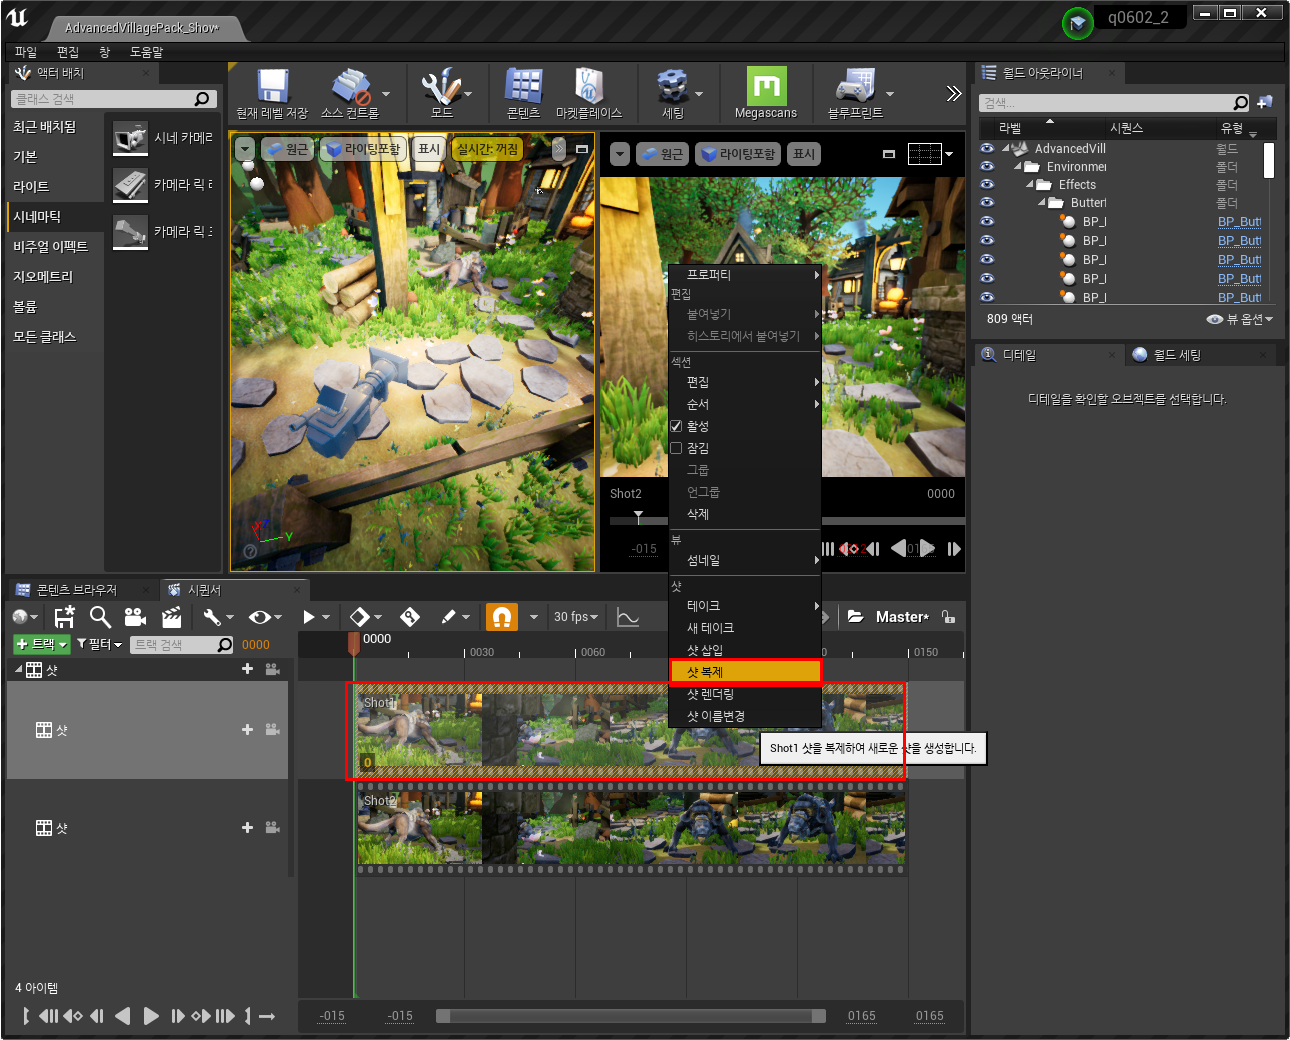The height and width of the screenshot is (1040, 1290).
Task: Click the Master sequence breadcrumb folder icon
Action: pyautogui.click(x=856, y=617)
